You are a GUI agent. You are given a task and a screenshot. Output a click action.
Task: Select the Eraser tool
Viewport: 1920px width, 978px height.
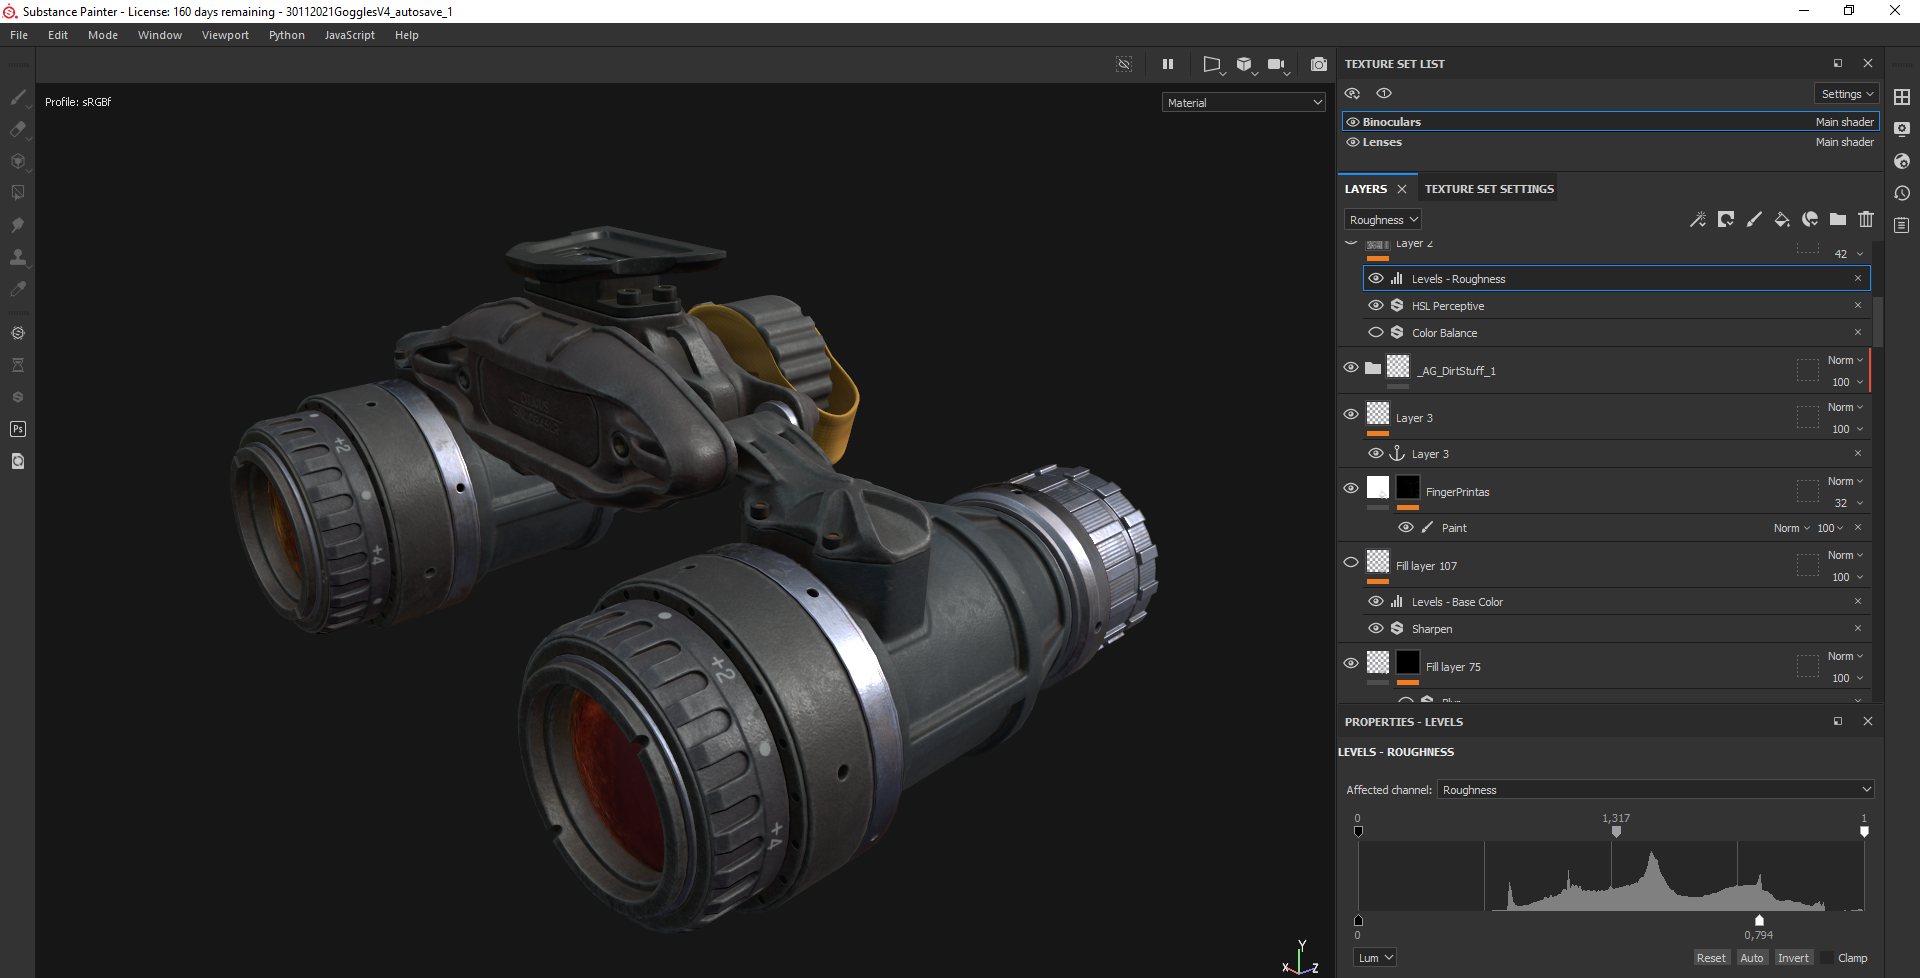tap(17, 129)
